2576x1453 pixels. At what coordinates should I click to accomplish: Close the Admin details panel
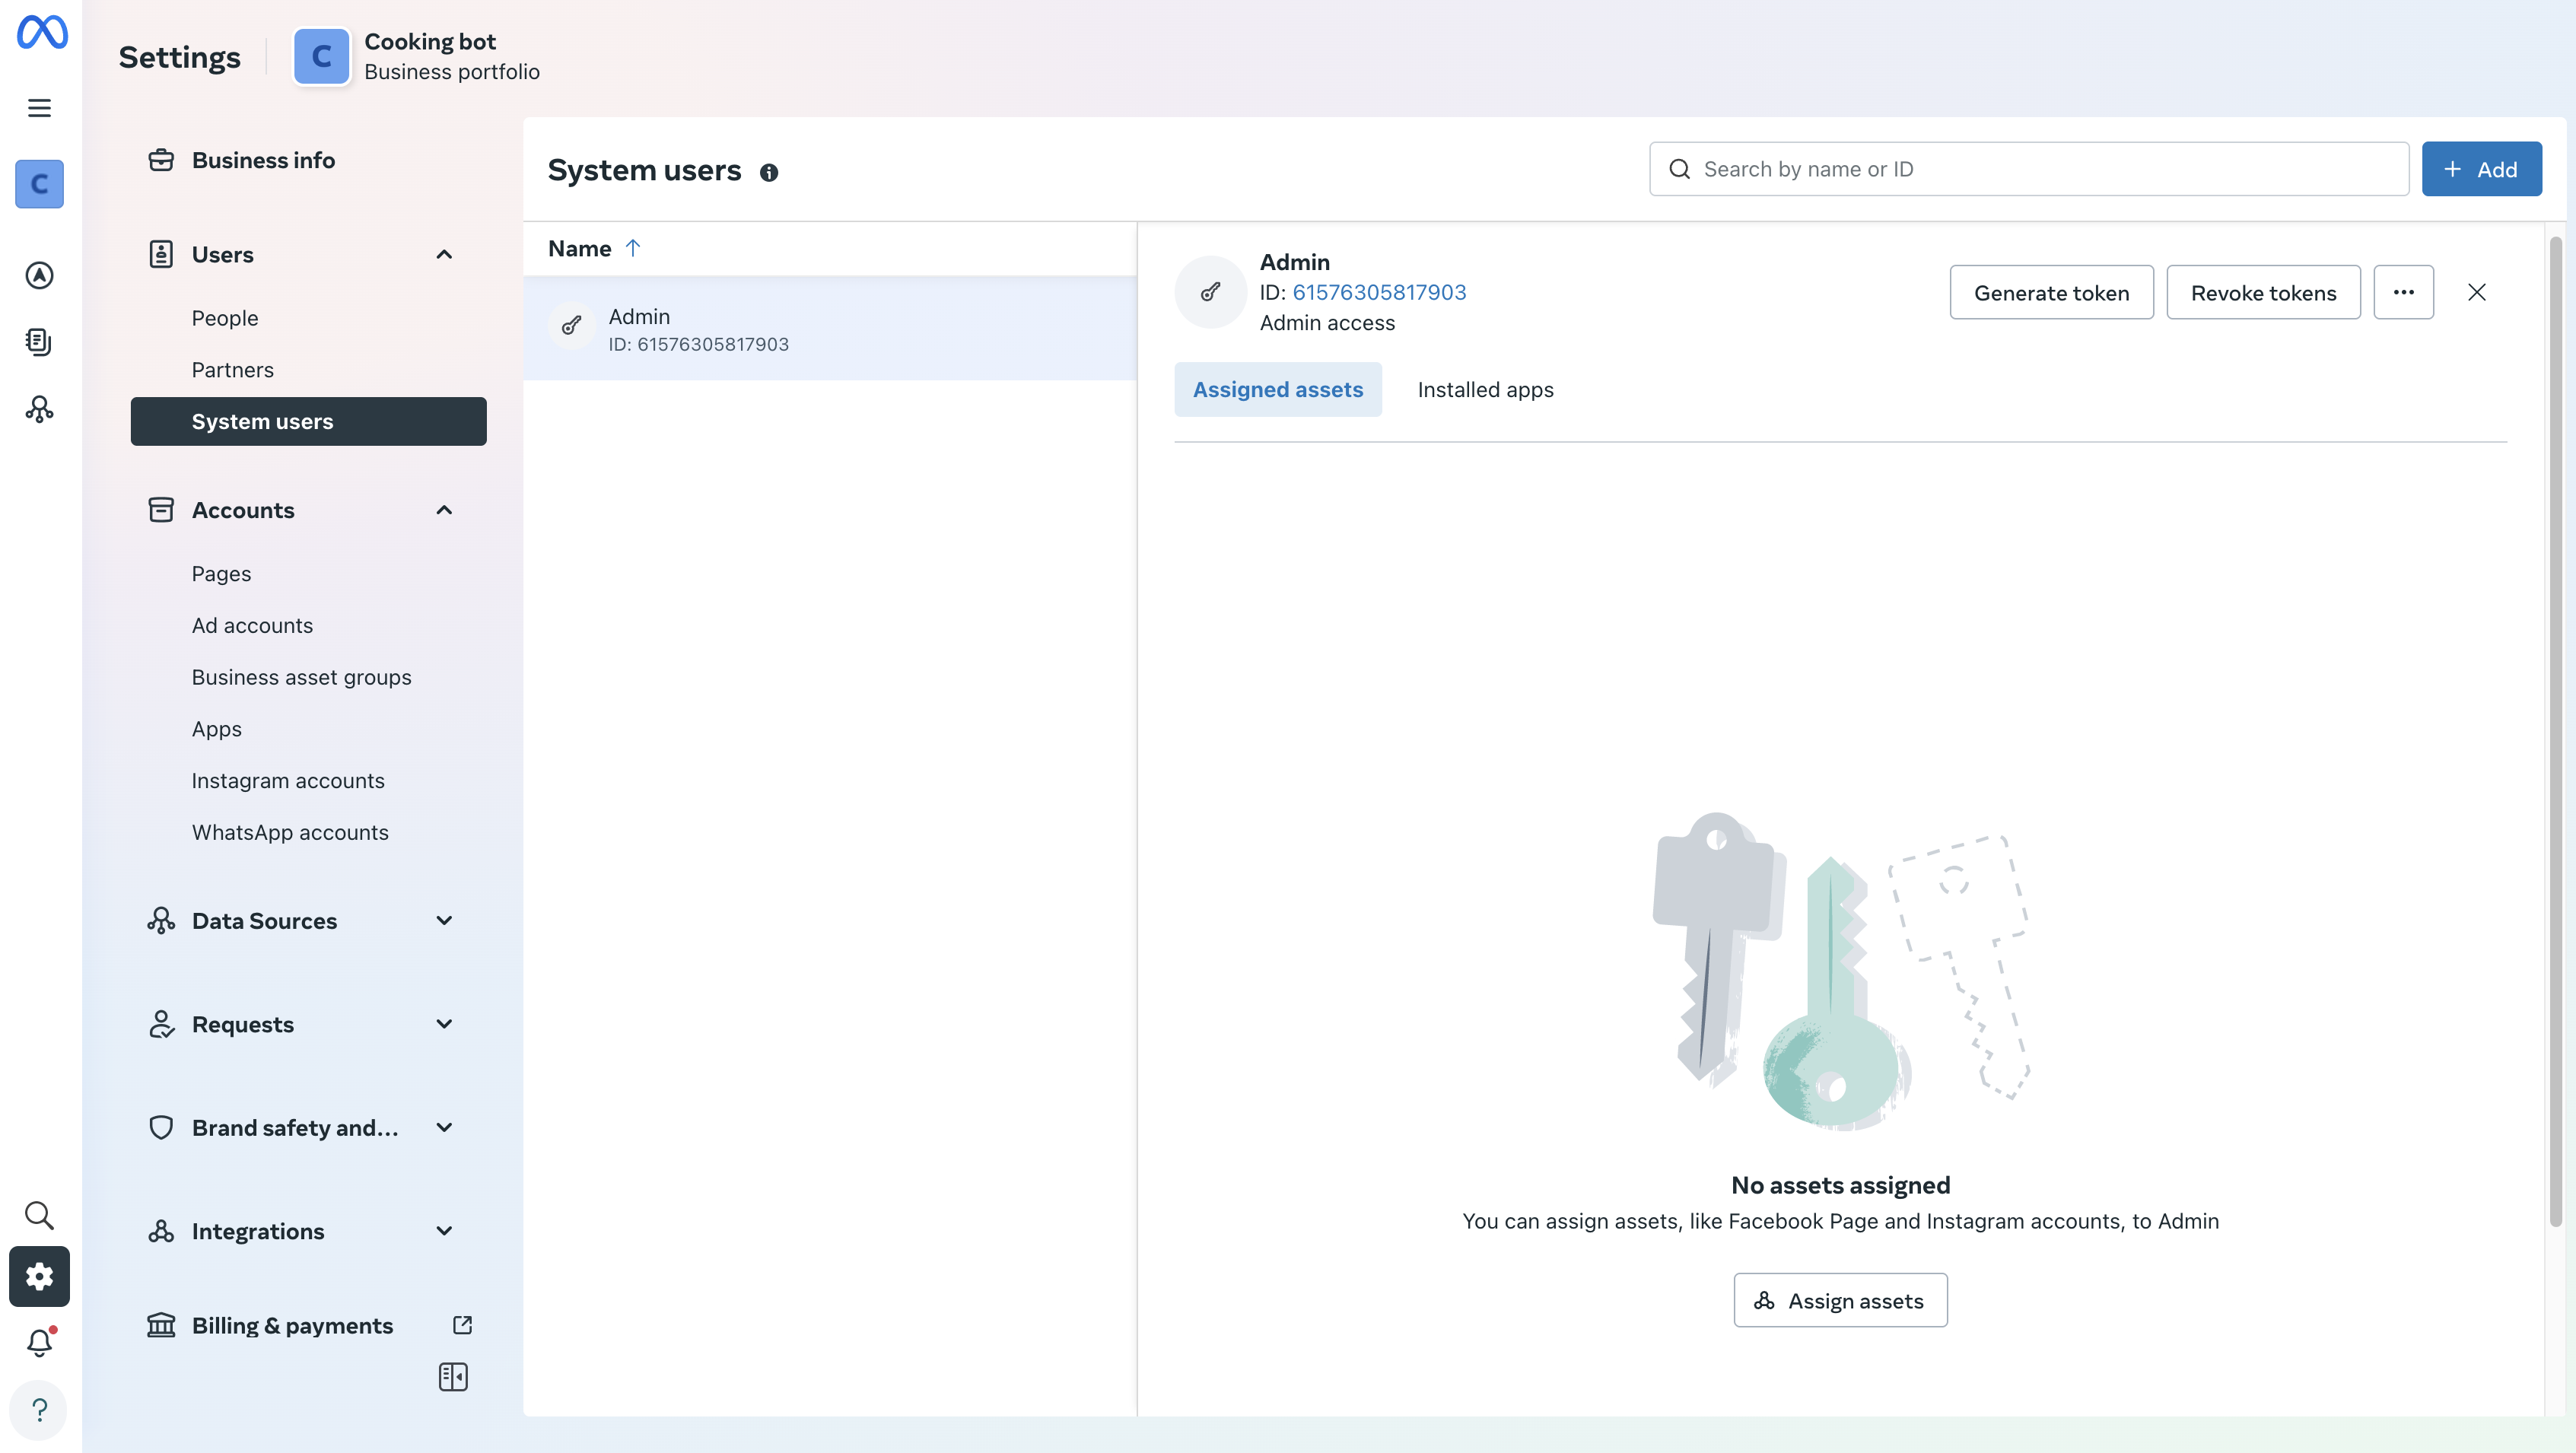2477,292
